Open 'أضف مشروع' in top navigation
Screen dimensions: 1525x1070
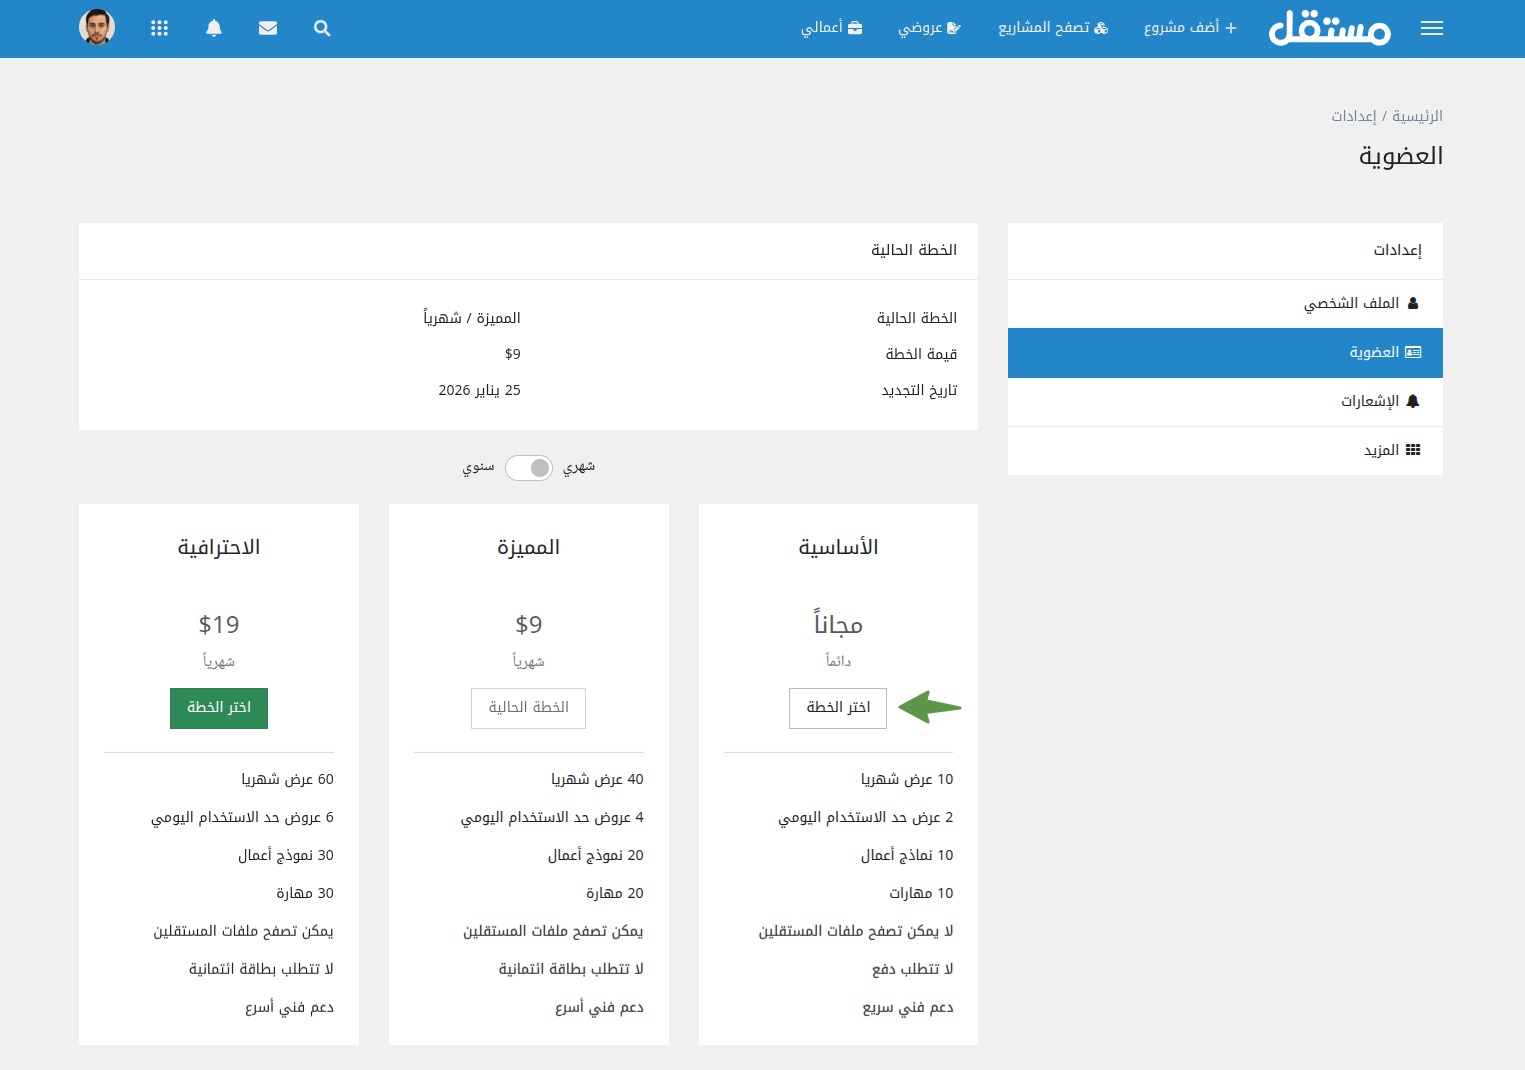1190,28
